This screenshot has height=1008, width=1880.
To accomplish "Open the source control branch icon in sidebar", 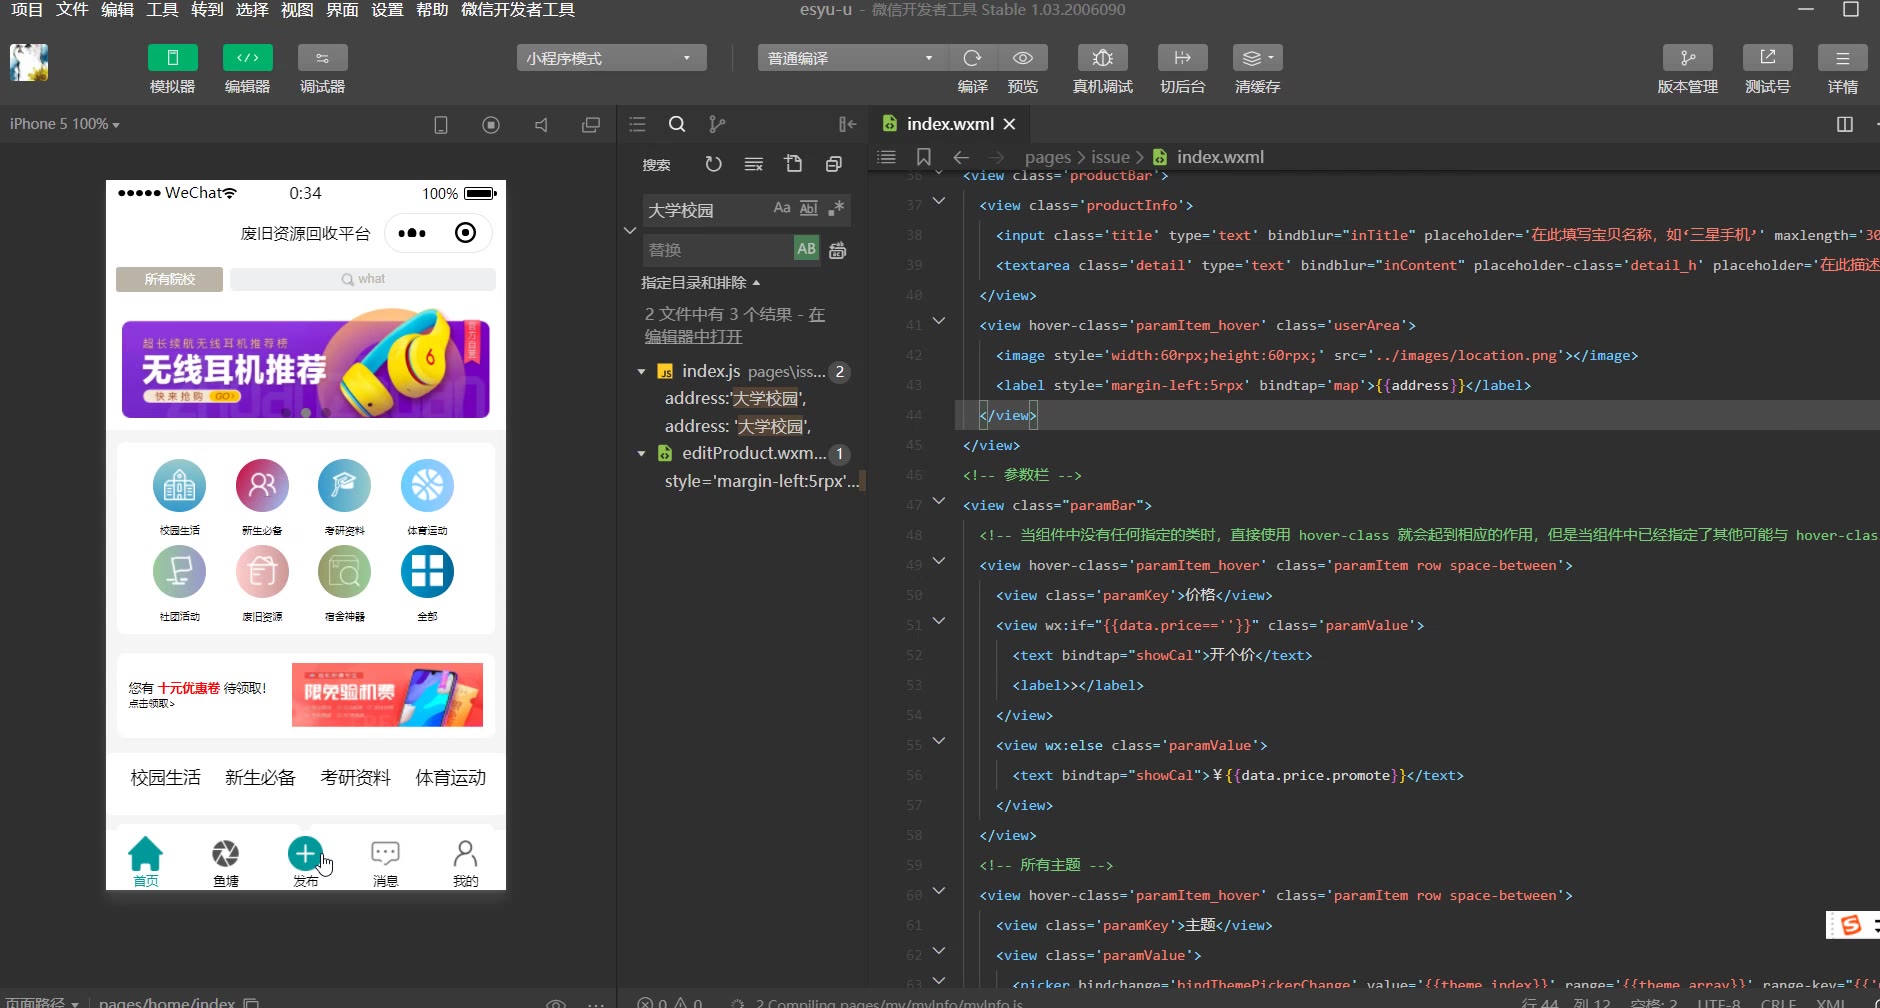I will [x=717, y=124].
